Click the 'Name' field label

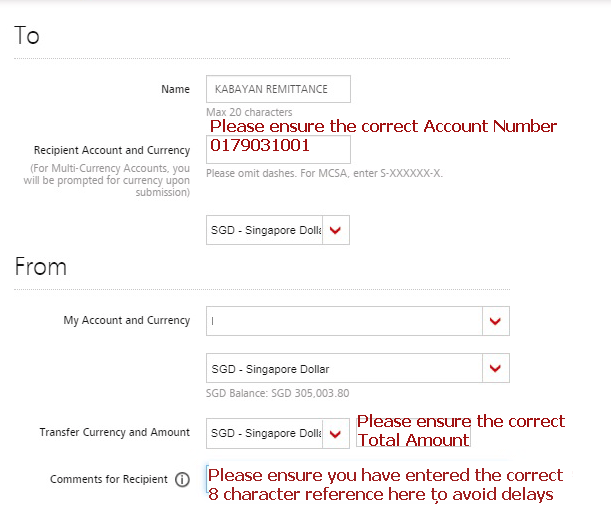(x=175, y=89)
